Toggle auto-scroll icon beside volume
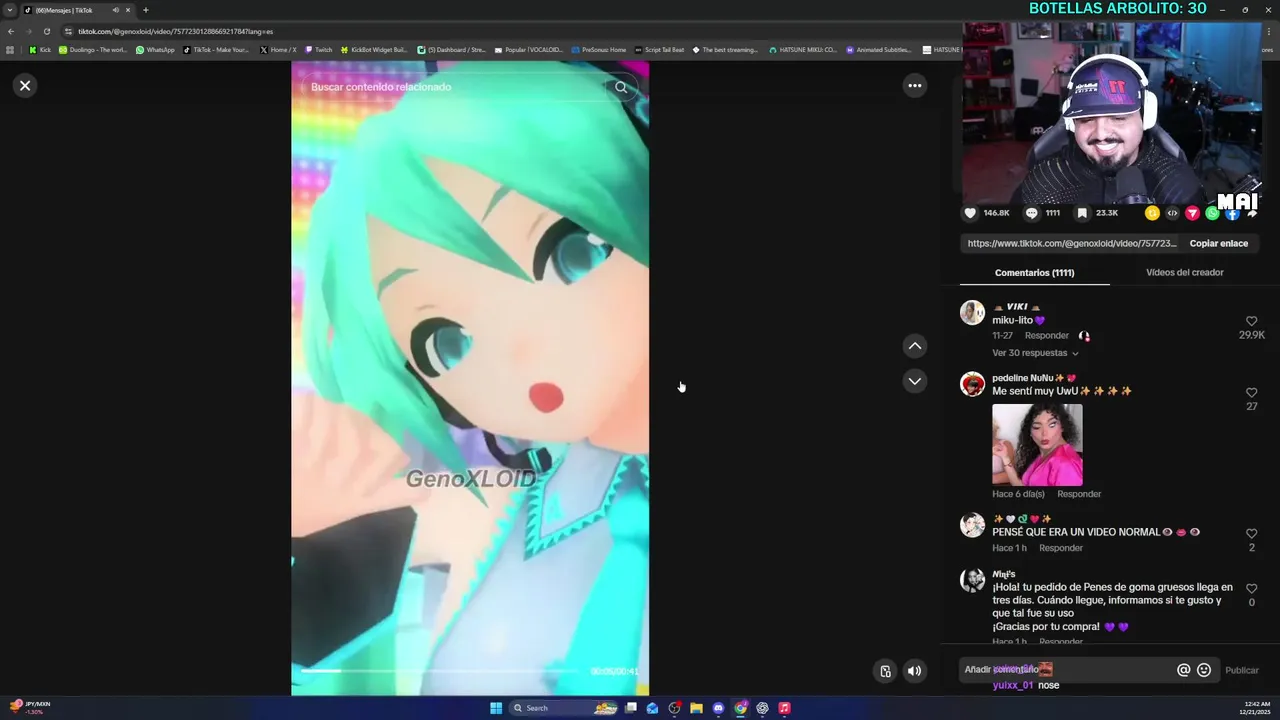 point(885,671)
